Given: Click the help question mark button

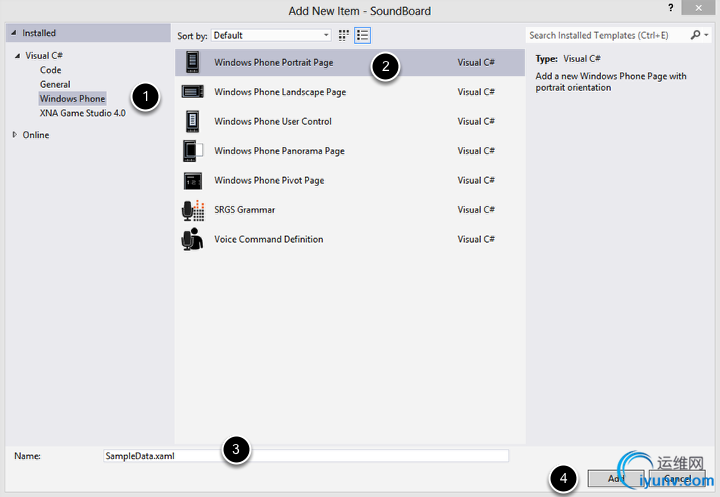Looking at the screenshot, I should tap(671, 8).
